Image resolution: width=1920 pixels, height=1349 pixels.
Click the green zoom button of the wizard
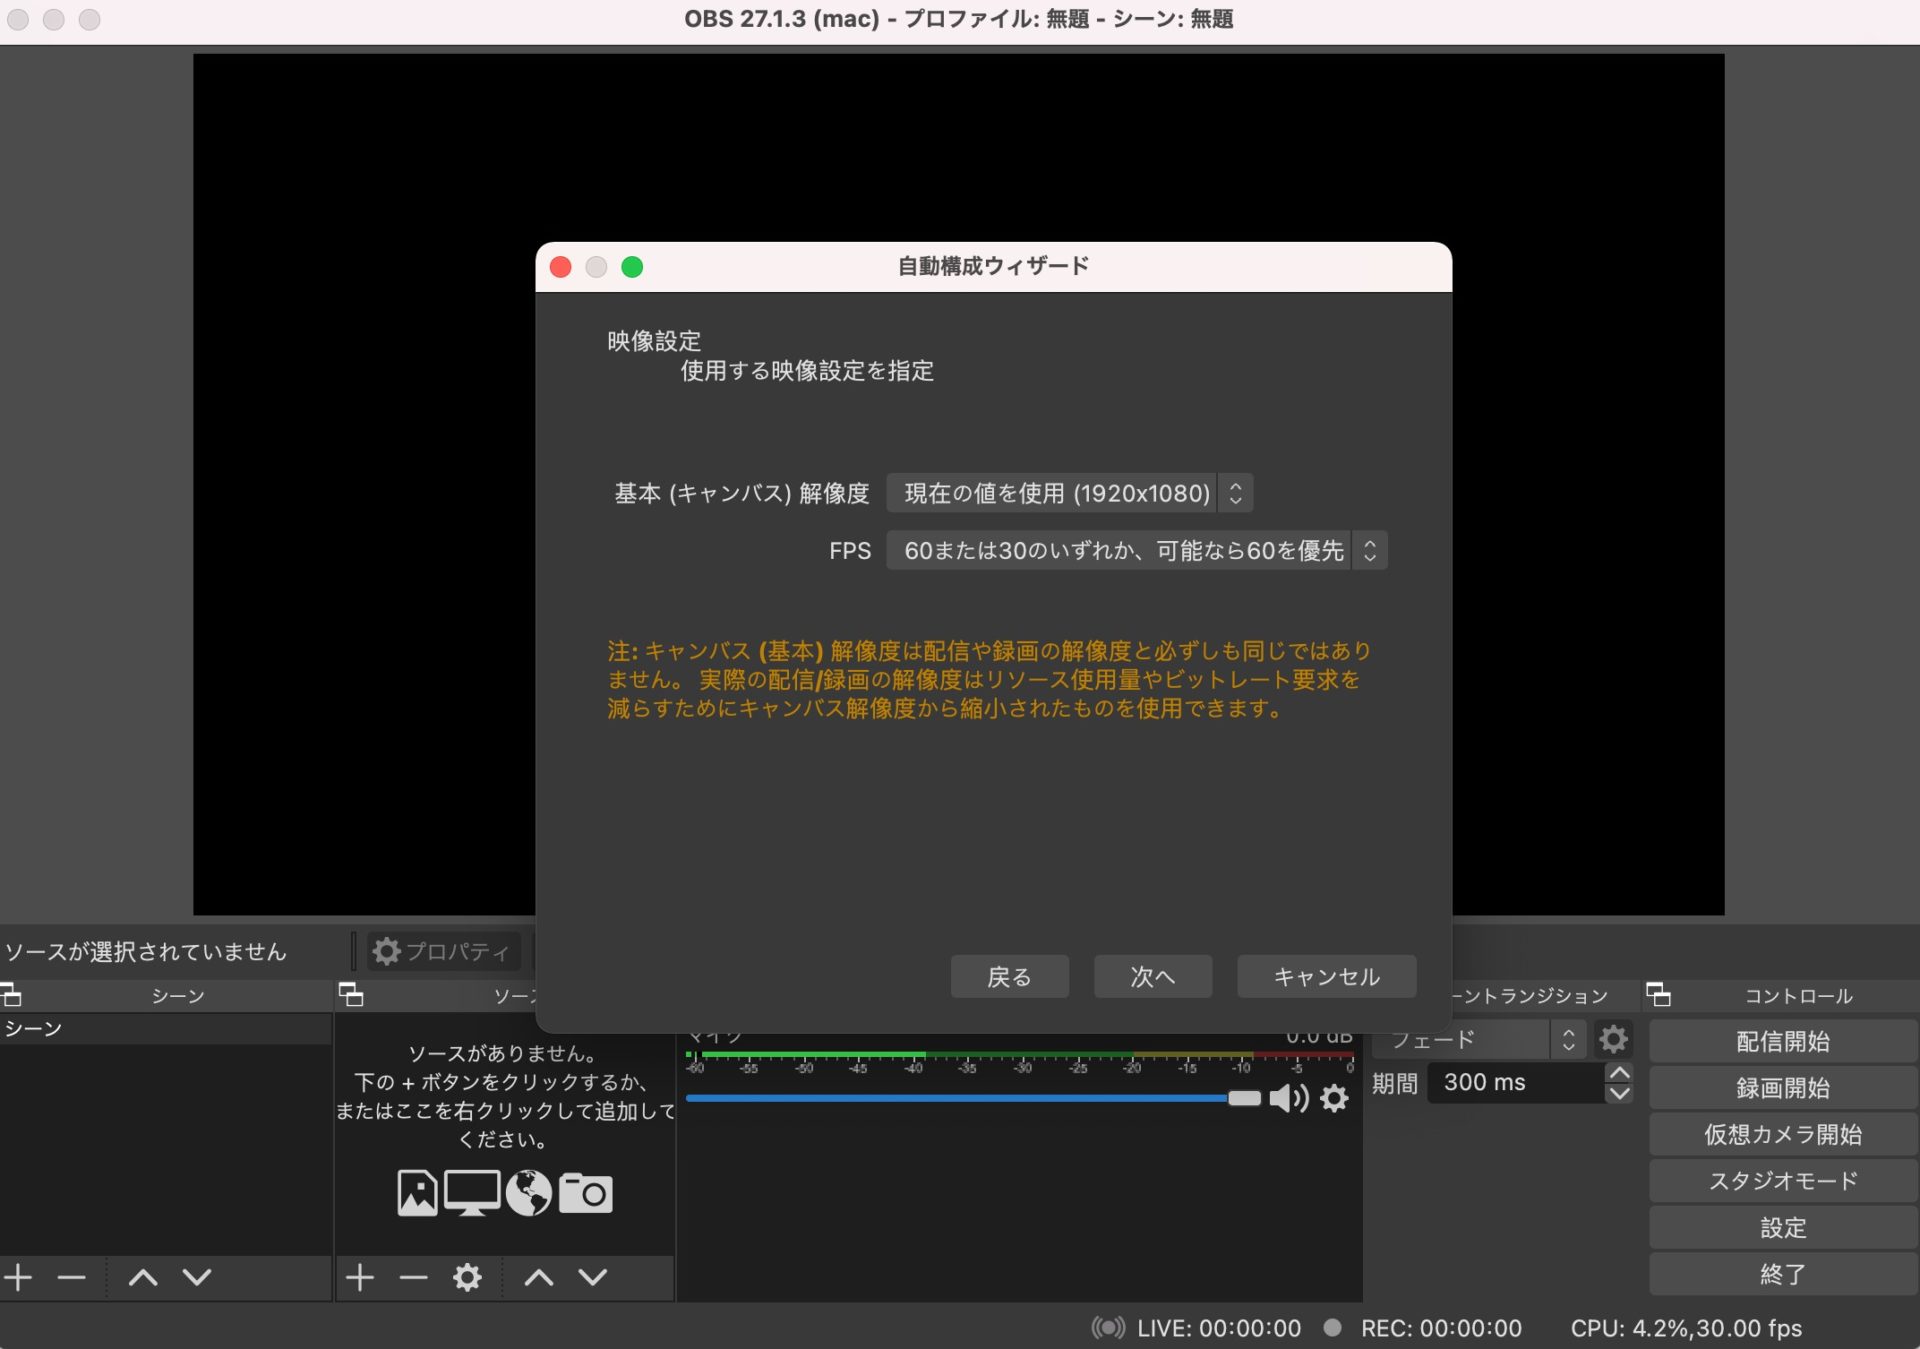(x=632, y=267)
